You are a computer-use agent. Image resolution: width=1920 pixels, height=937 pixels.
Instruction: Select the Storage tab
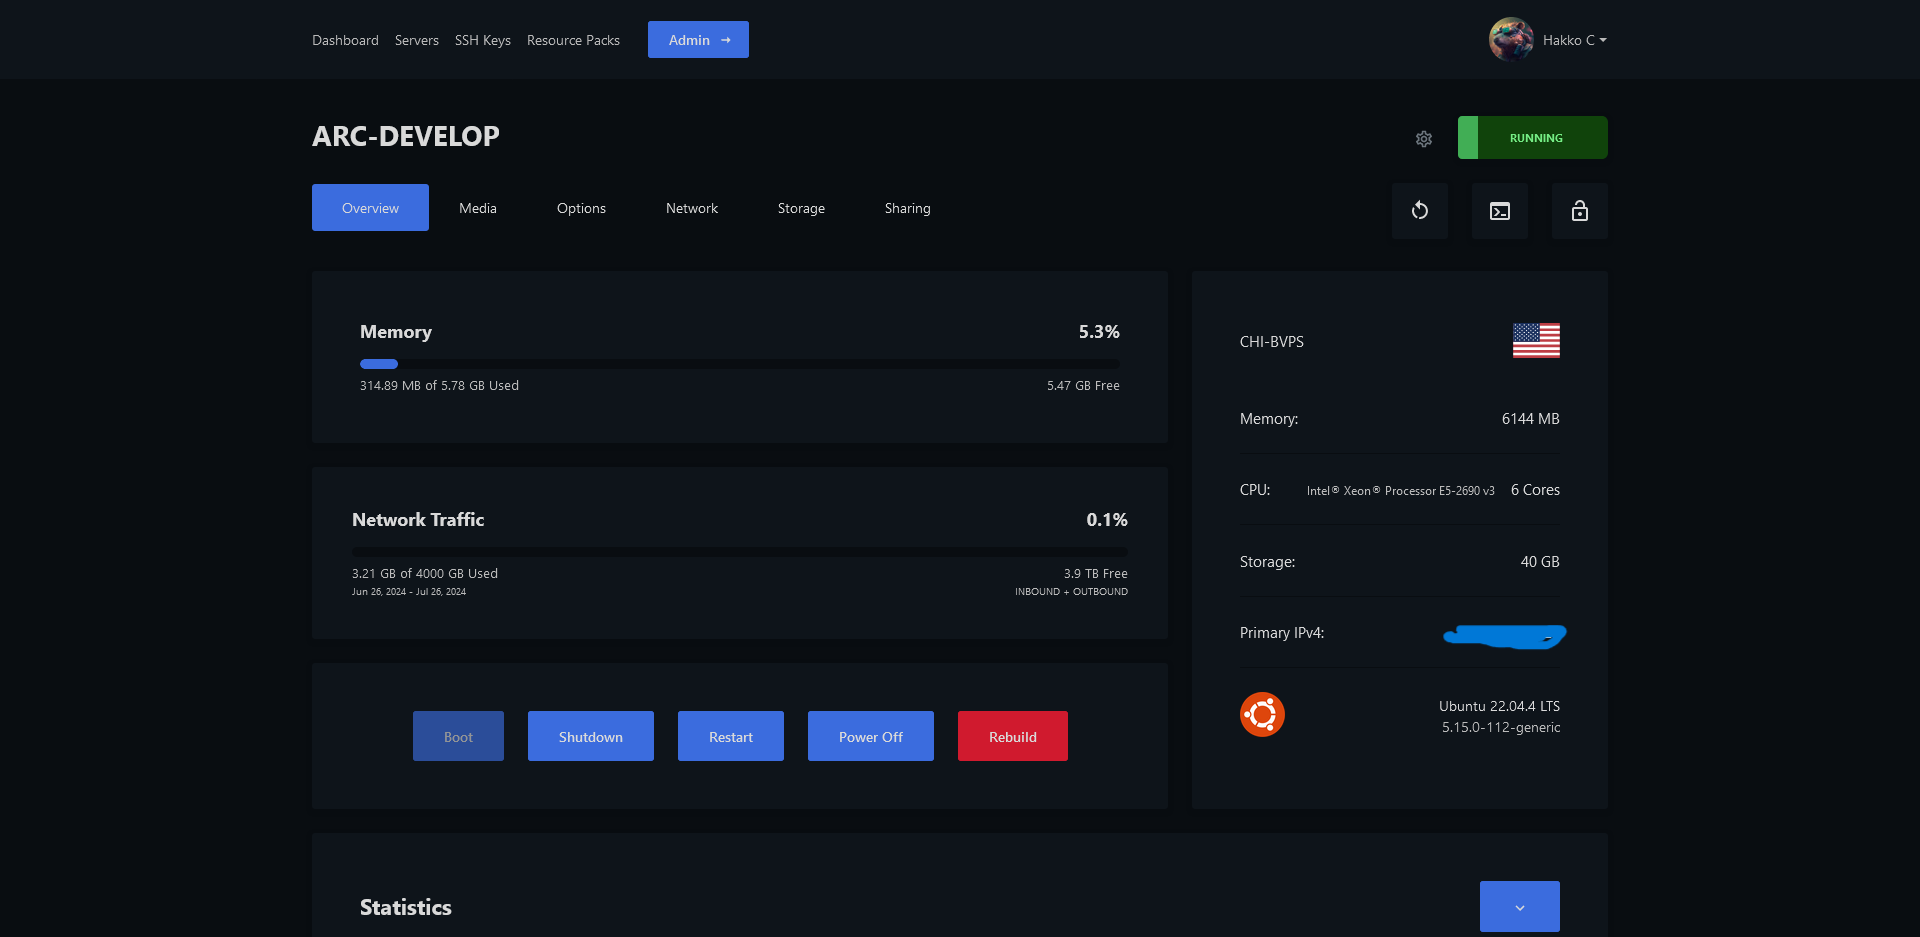801,208
